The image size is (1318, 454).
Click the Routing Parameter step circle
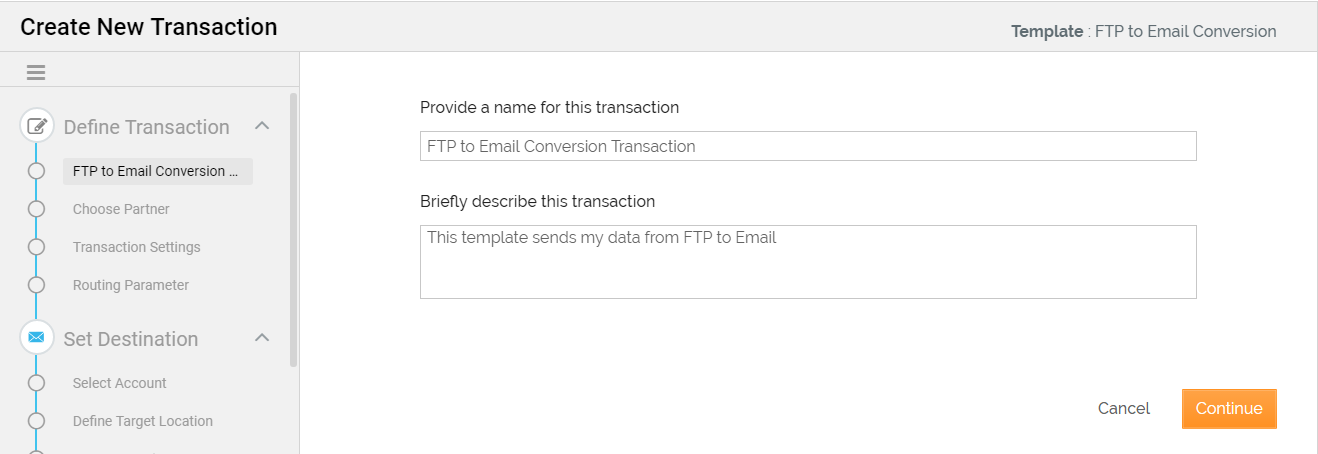click(x=37, y=285)
